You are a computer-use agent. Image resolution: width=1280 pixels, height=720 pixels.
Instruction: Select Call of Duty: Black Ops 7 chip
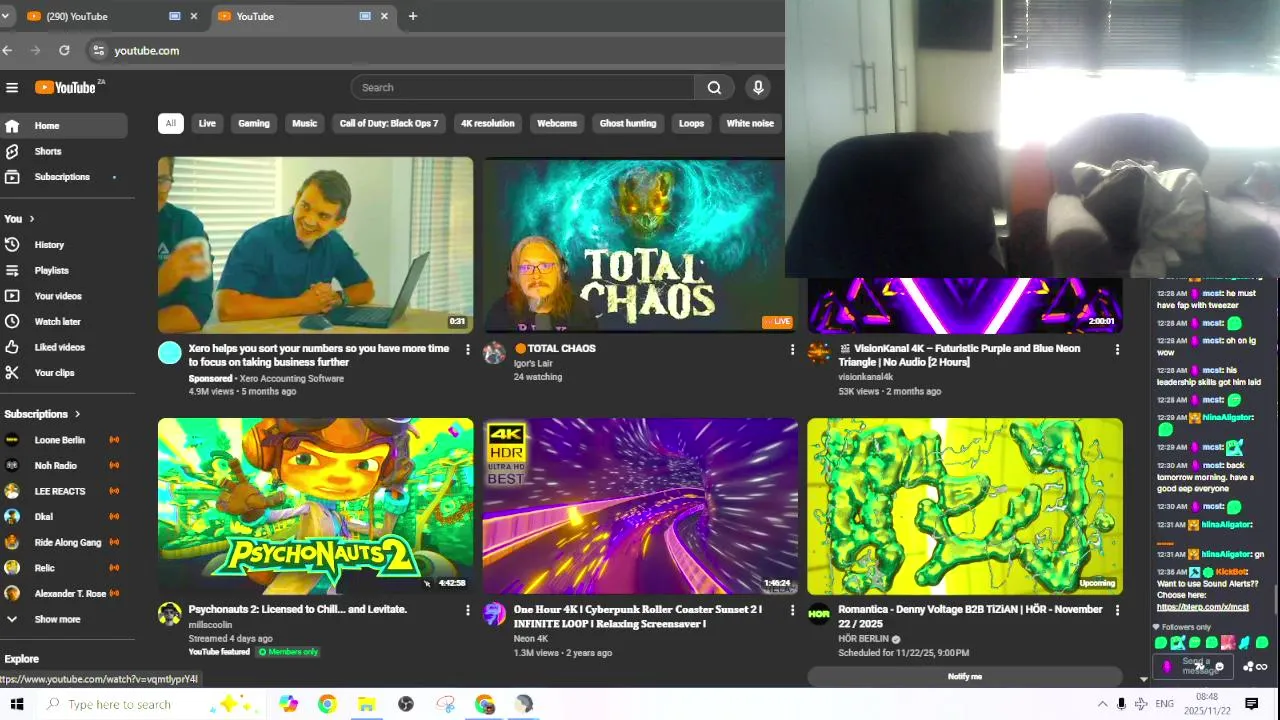click(389, 123)
